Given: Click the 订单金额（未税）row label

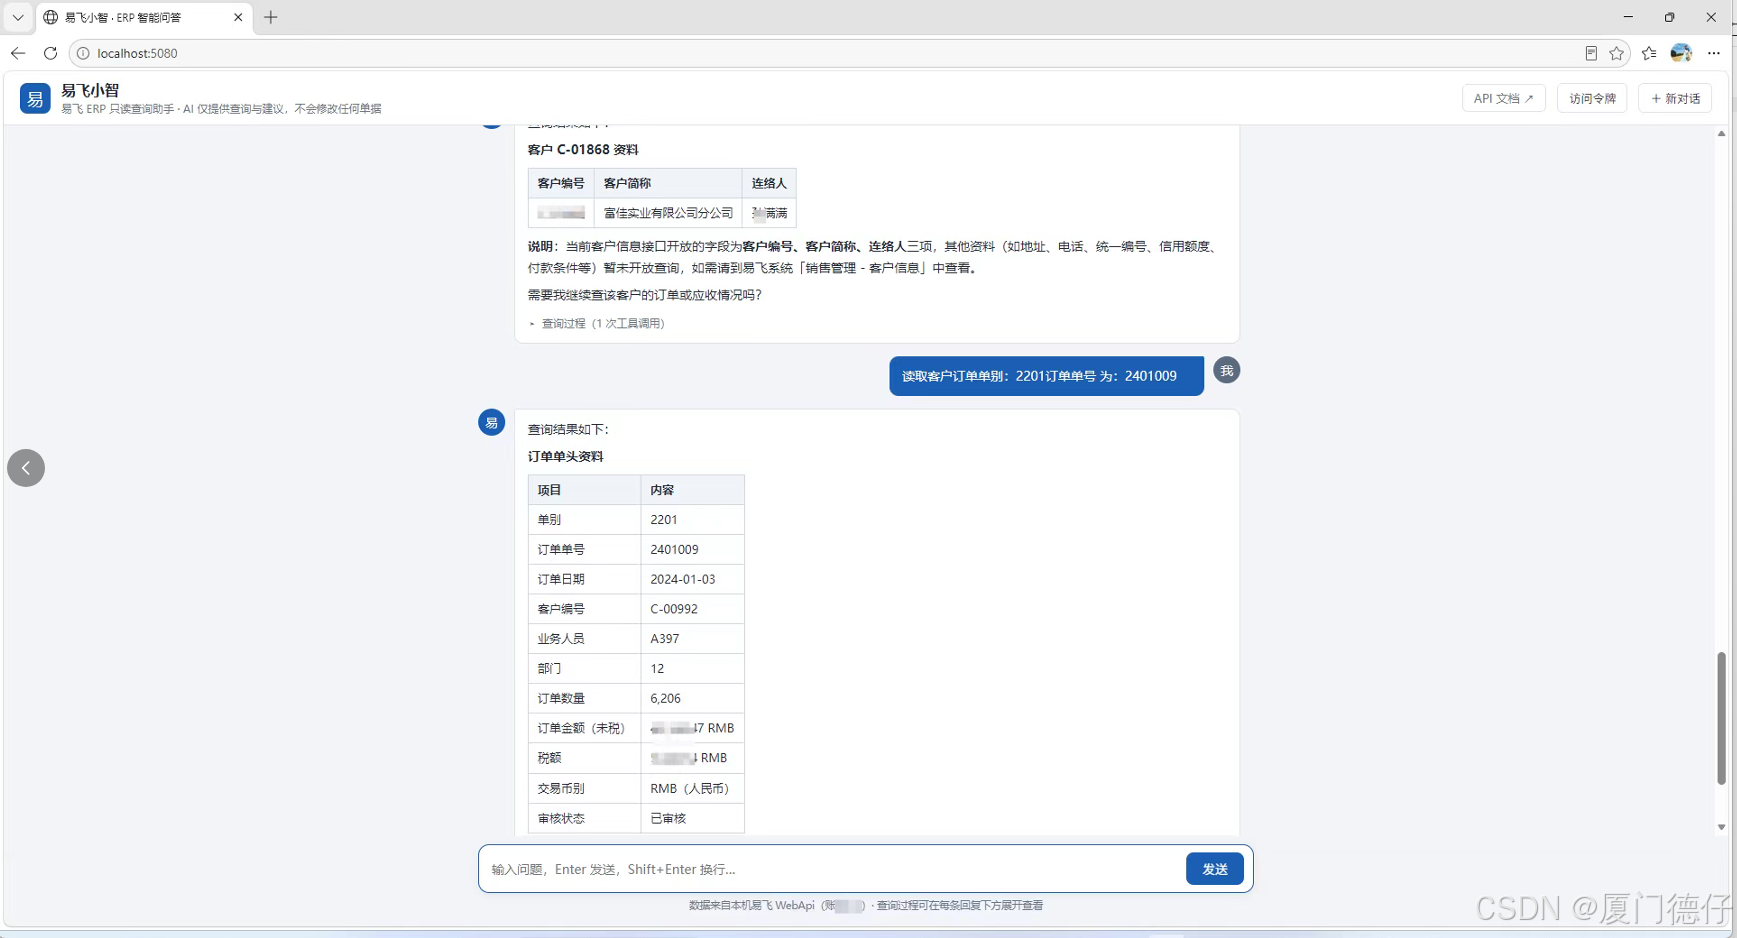Looking at the screenshot, I should tap(584, 728).
